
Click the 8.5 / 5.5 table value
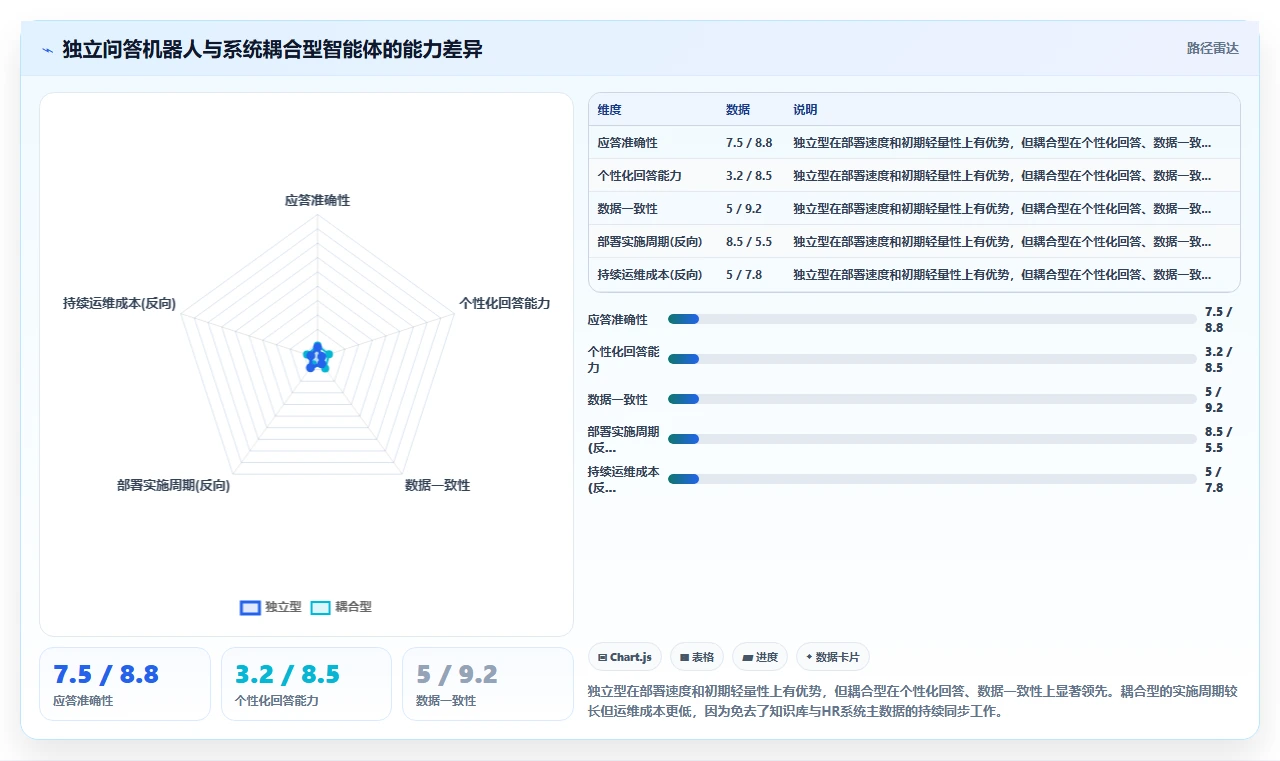749,242
